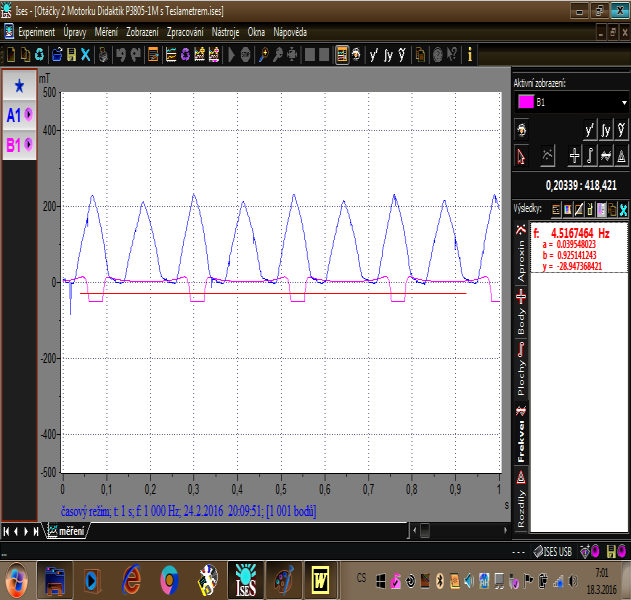The height and width of the screenshot is (600, 631).
Task: Click the y' derivative icon in the main toolbar
Action: (374, 54)
